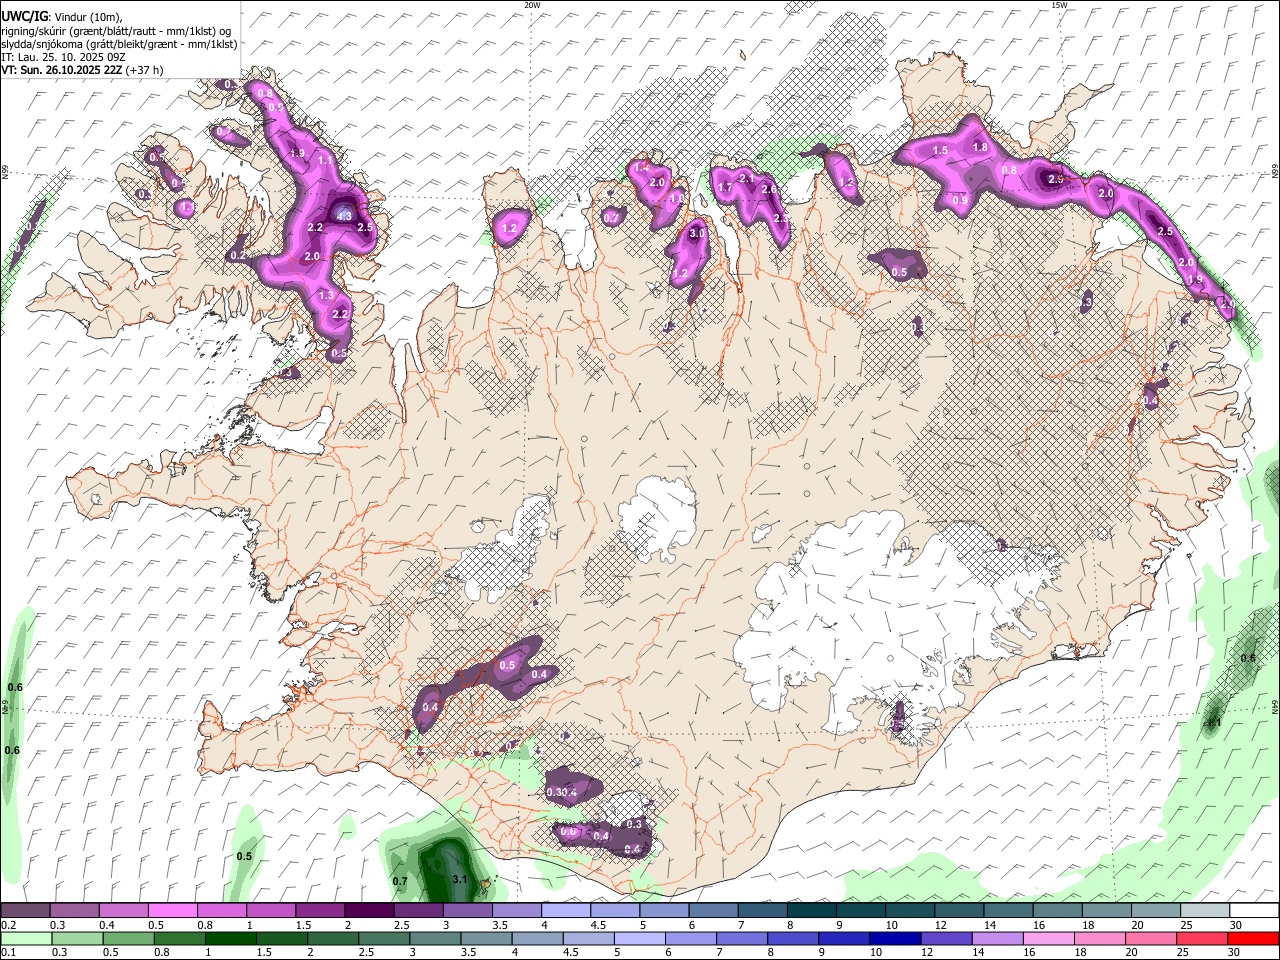Click the Hofsjökull white glacier in central Iceland
Image resolution: width=1280 pixels, height=960 pixels.
pyautogui.click(x=658, y=517)
